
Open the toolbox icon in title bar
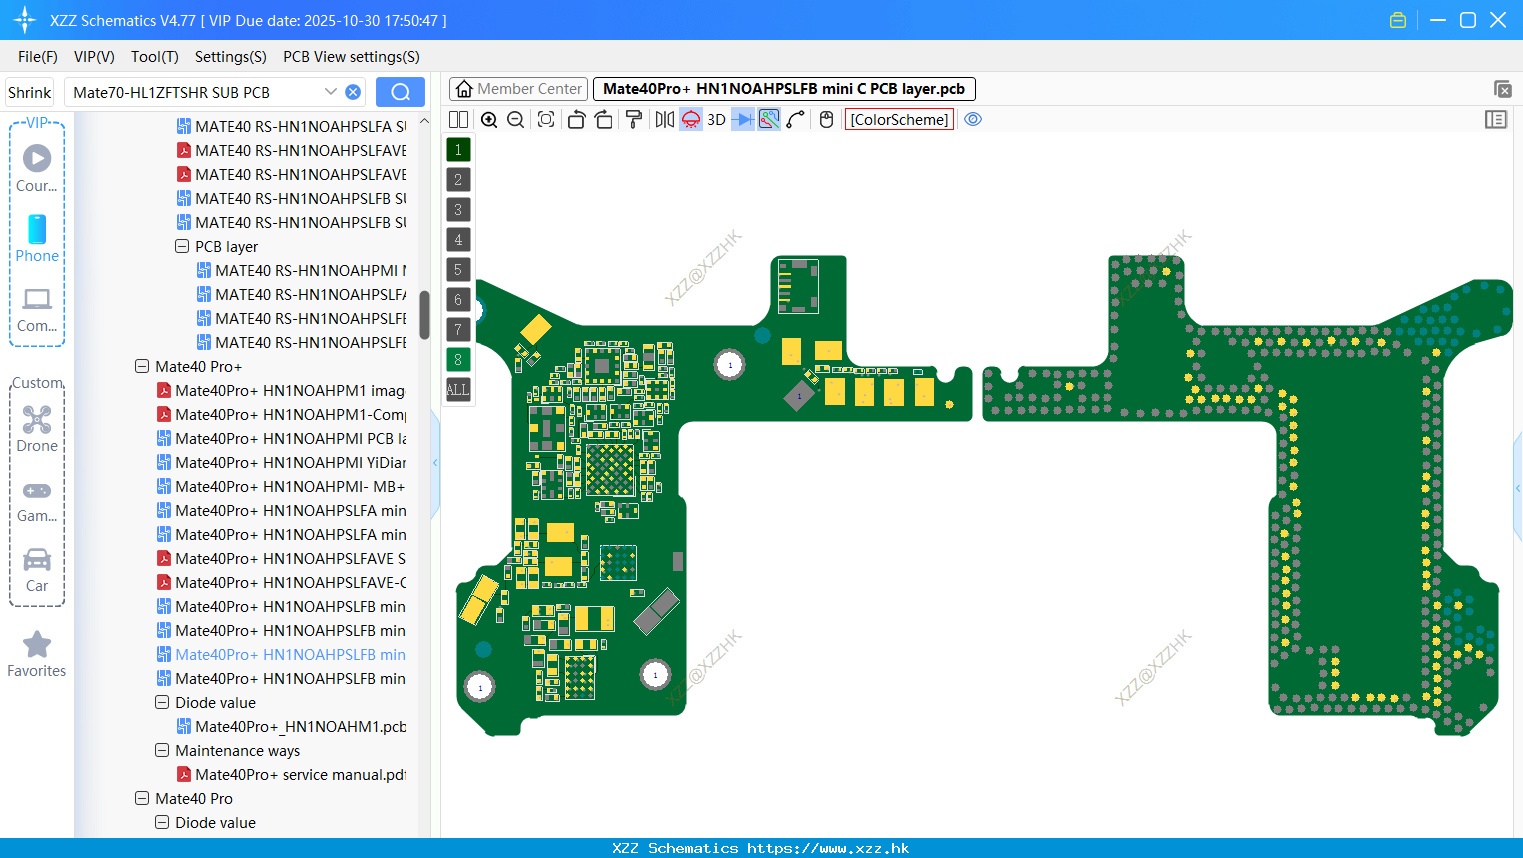[1398, 20]
